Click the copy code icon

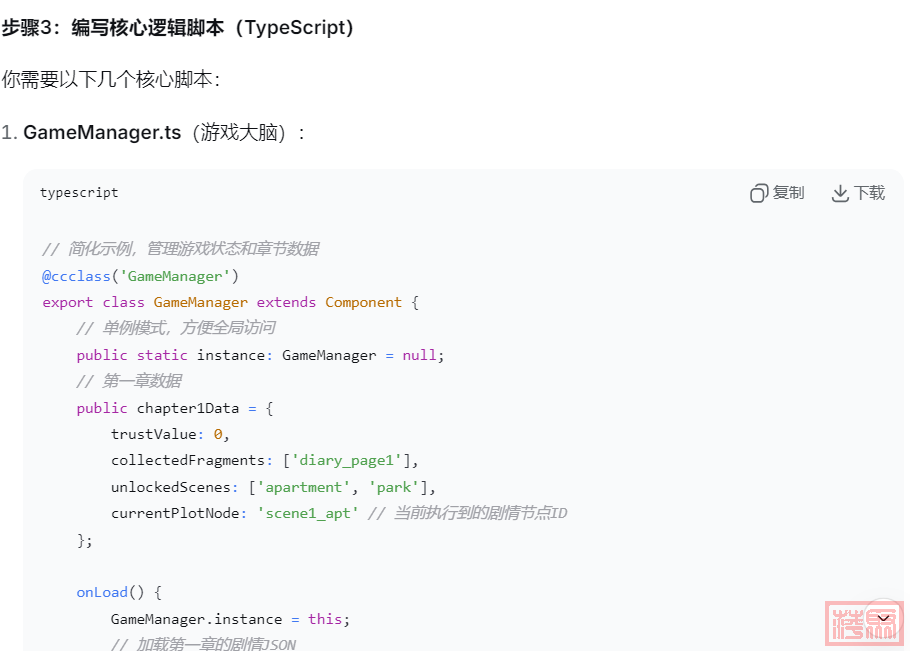(x=759, y=193)
